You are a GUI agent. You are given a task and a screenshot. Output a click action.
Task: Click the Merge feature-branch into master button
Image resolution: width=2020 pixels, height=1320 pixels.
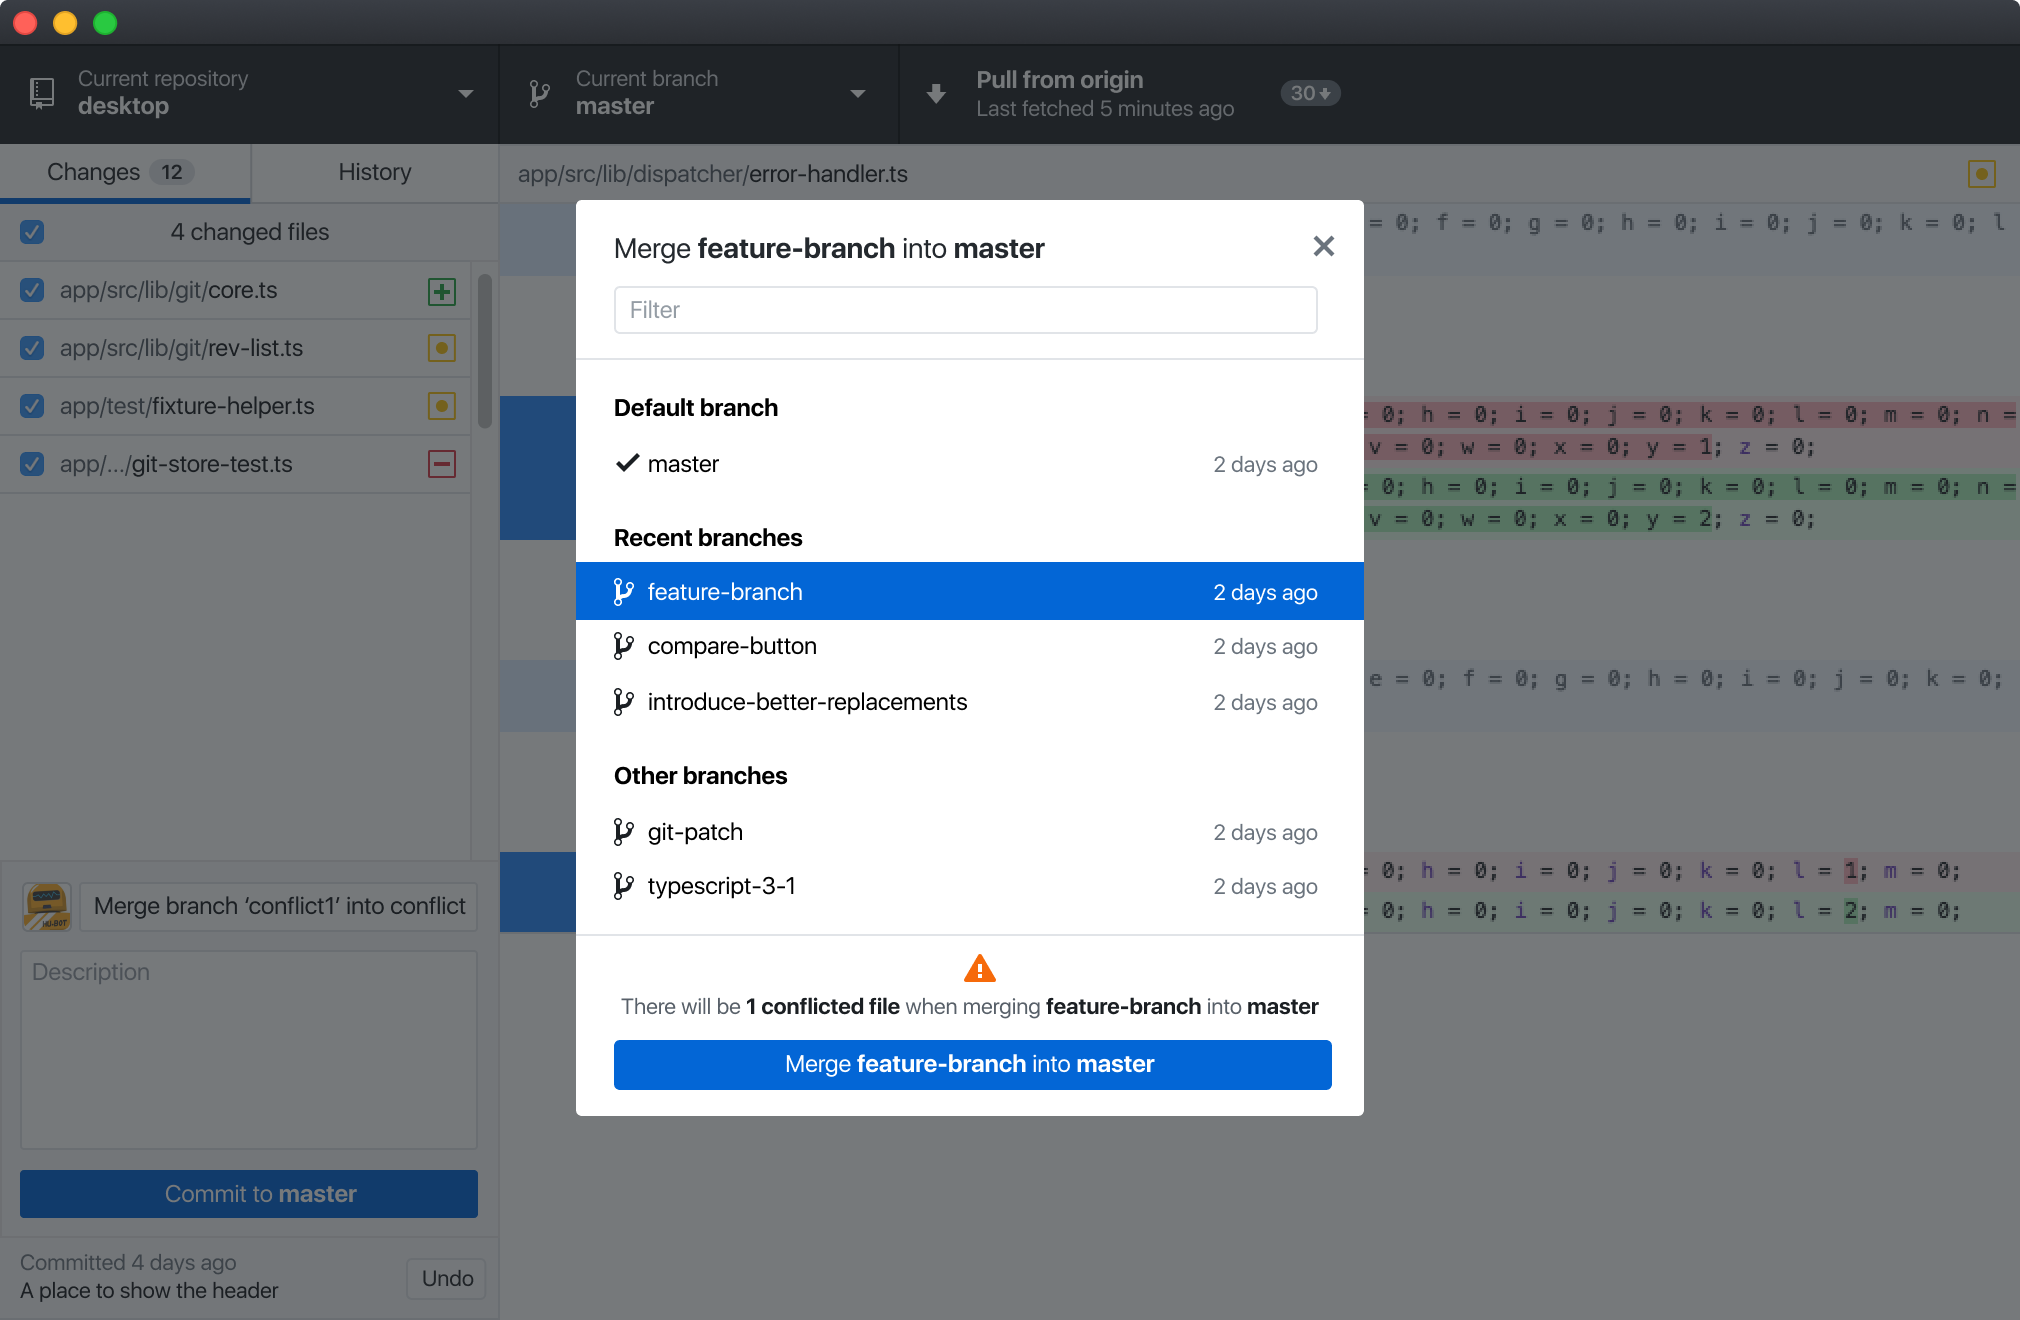pos(971,1064)
